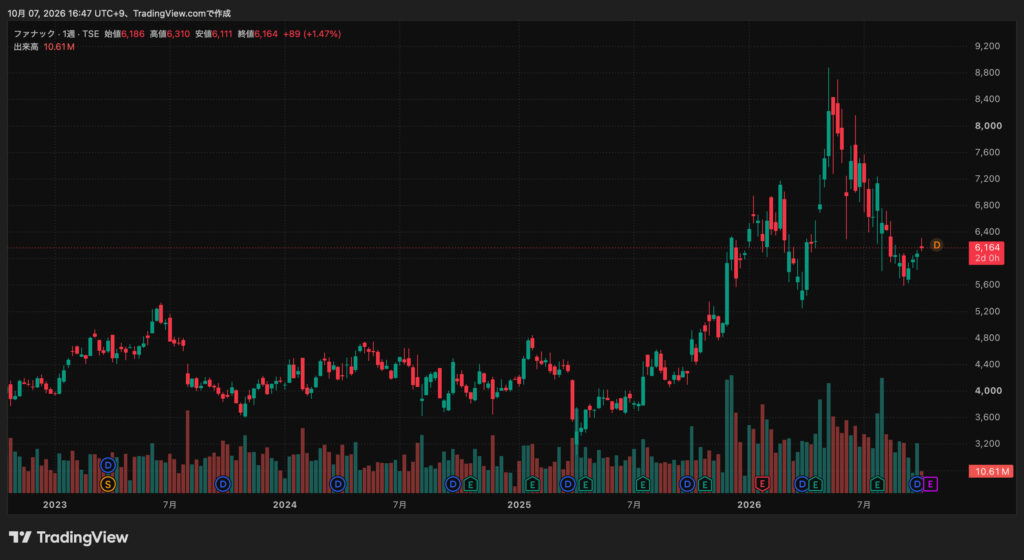The height and width of the screenshot is (560, 1024).
Task: Click the 7月 label between 2023 and 2024
Action: tap(169, 505)
